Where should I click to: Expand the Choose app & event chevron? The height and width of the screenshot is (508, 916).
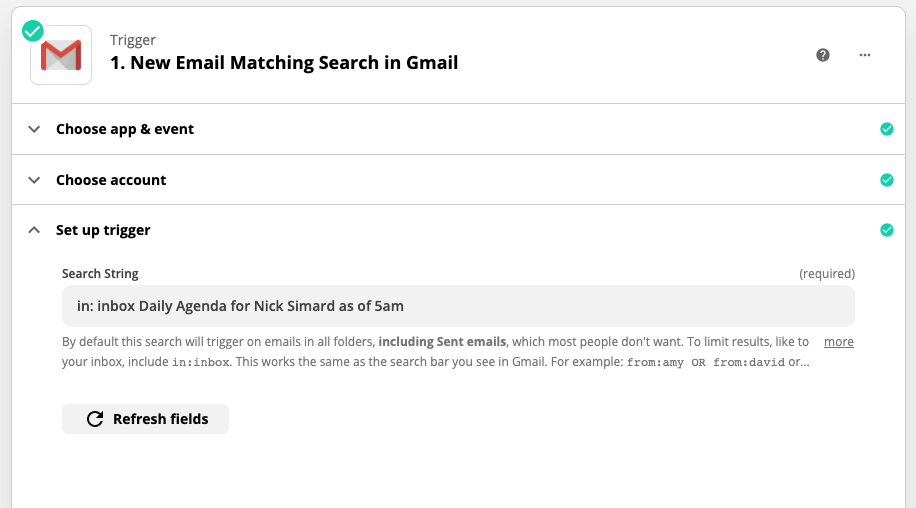34,129
